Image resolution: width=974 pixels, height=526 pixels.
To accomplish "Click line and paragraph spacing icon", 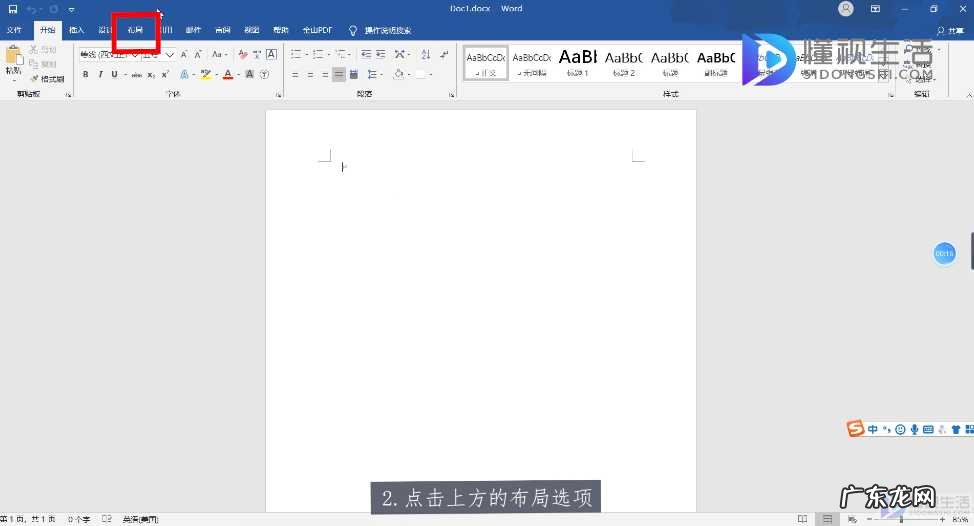I will point(371,75).
